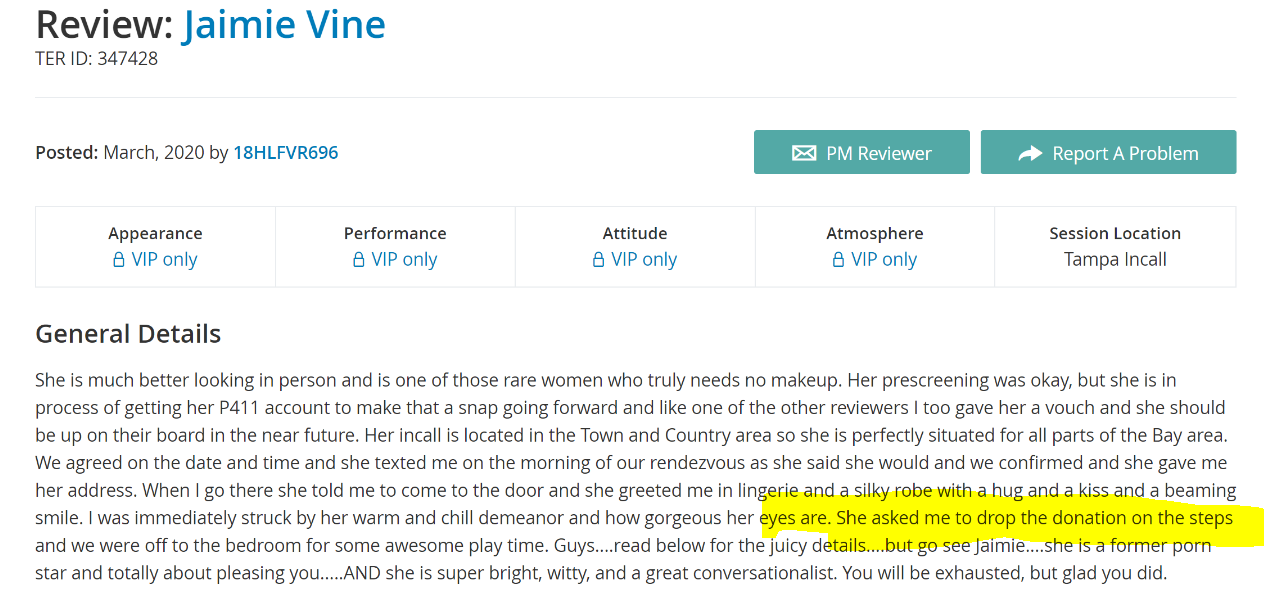
Task: Open the VIP only link for Performance
Action: [x=404, y=260]
